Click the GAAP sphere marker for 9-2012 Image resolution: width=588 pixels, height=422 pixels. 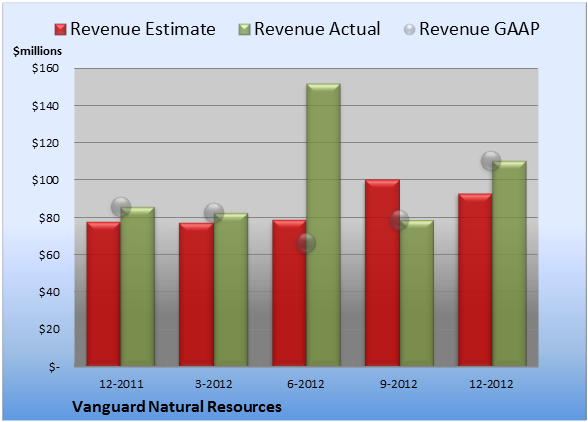(399, 219)
